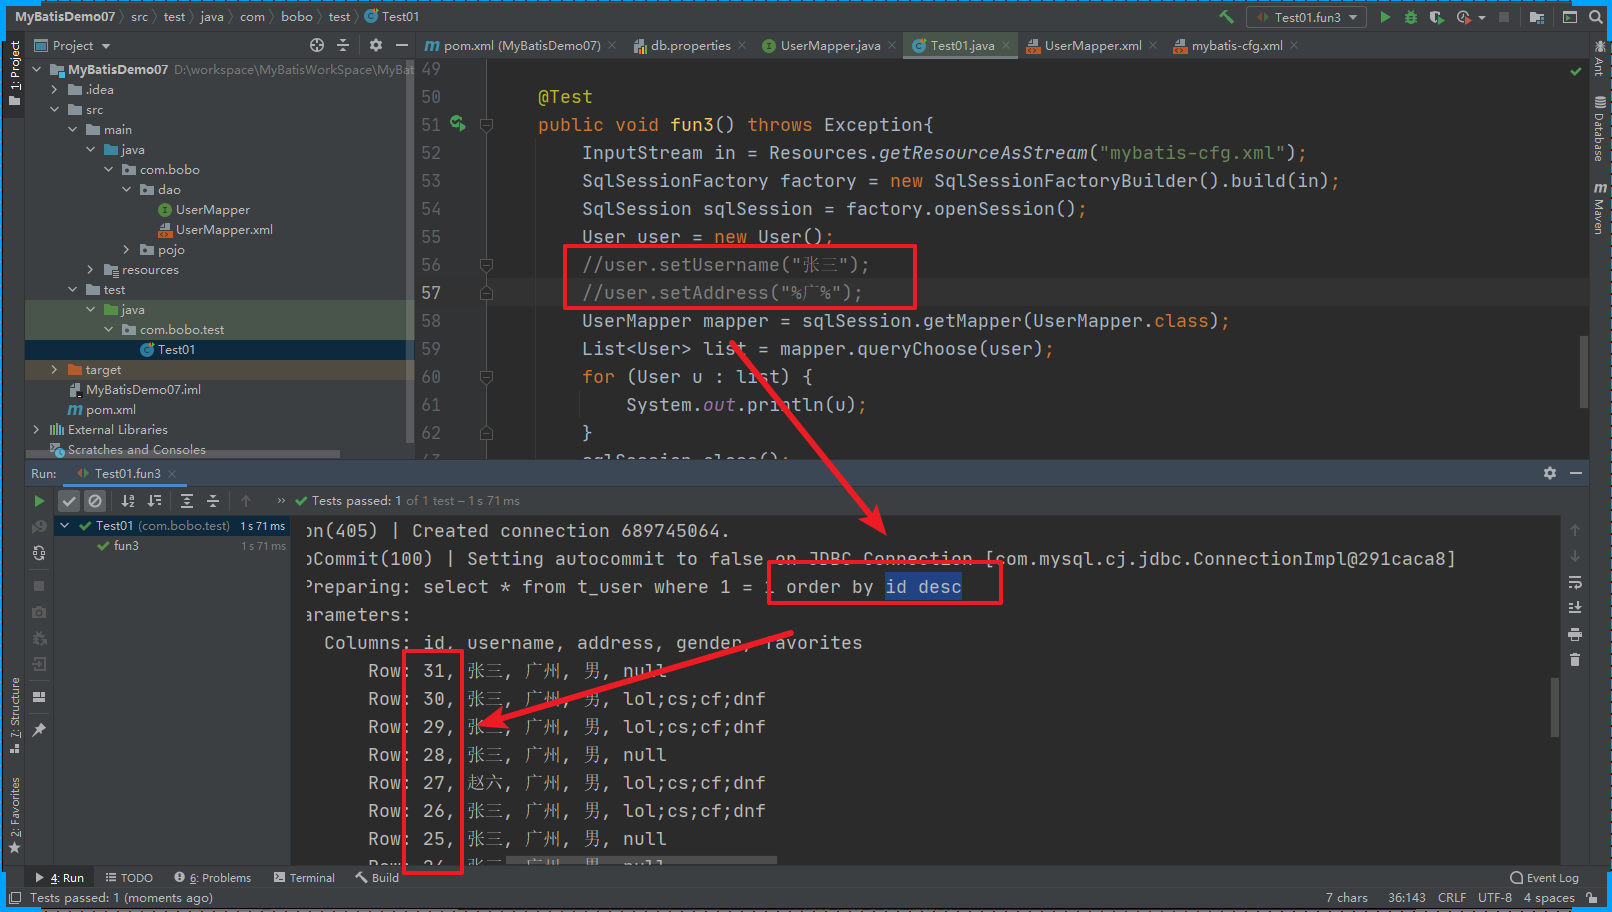Image resolution: width=1612 pixels, height=912 pixels.
Task: Click the profiler run icon
Action: click(x=1464, y=17)
